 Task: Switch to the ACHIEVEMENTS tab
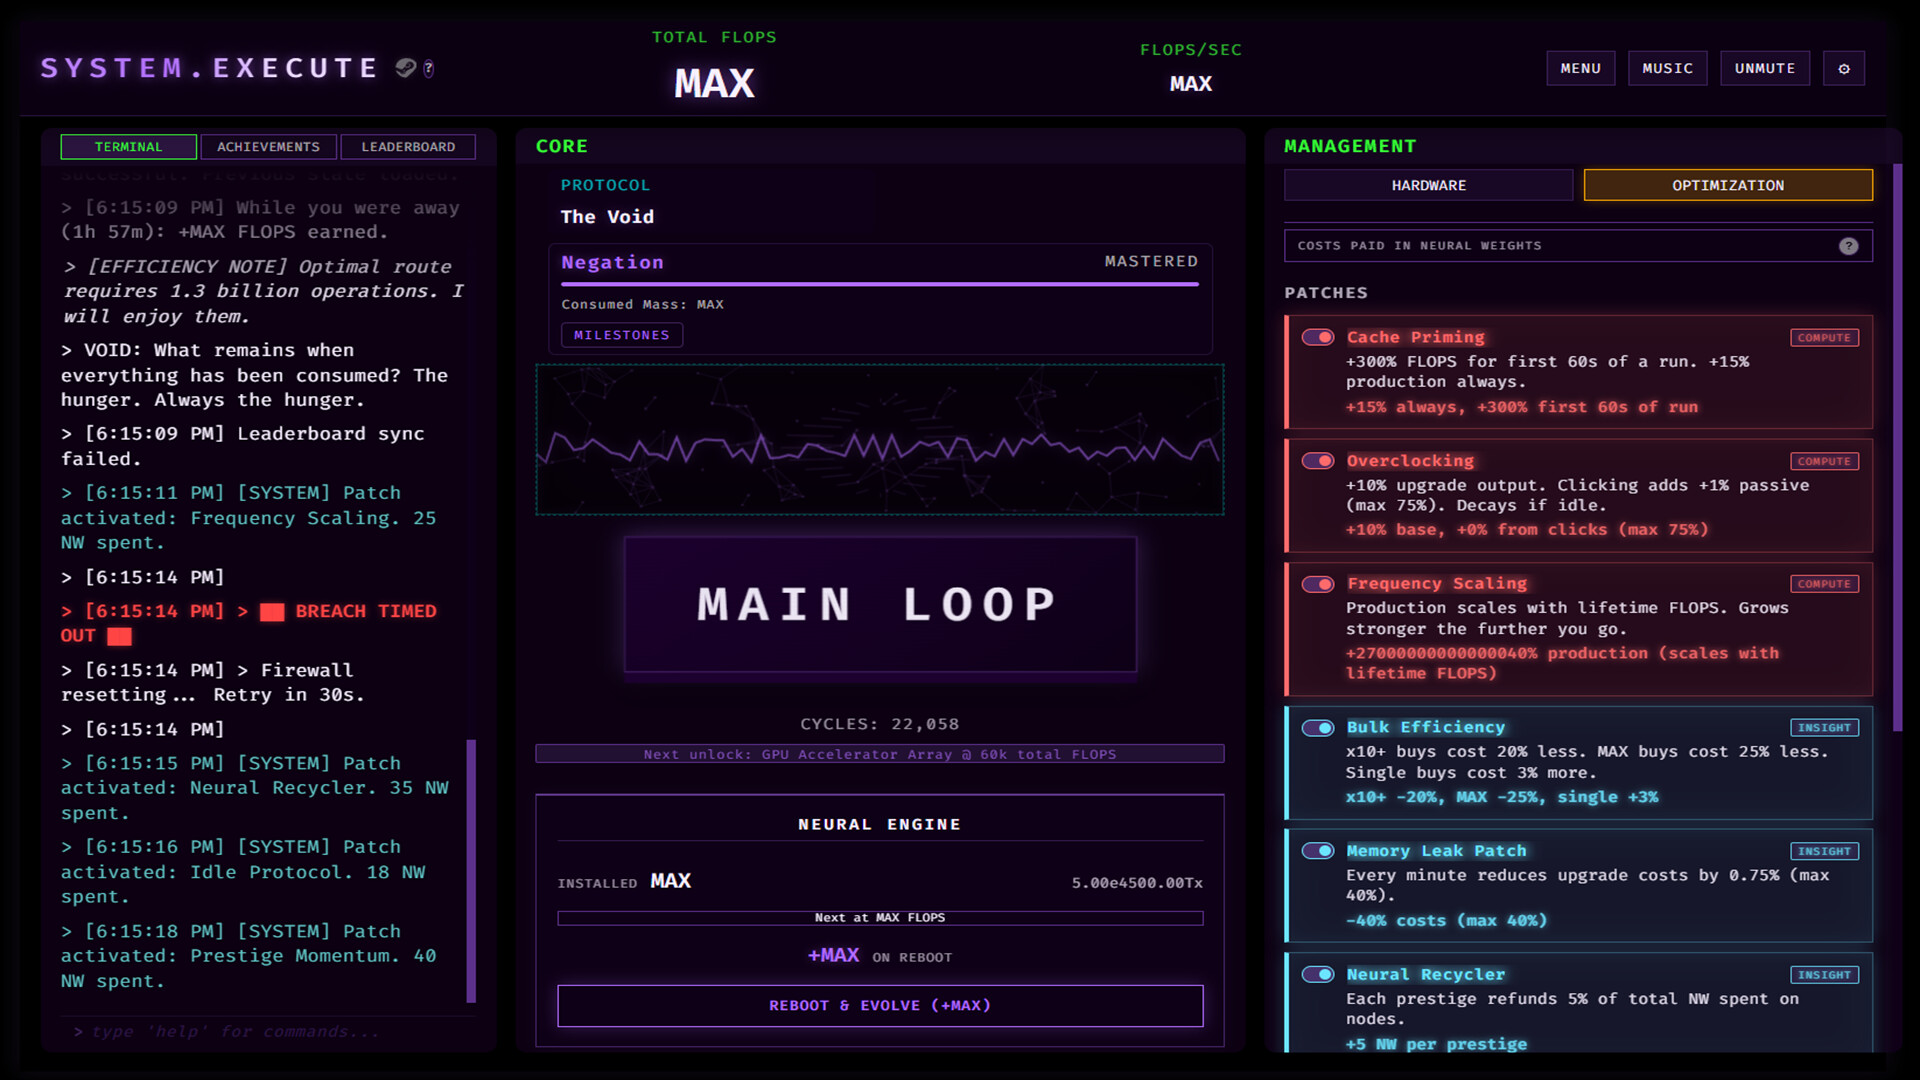click(x=268, y=146)
